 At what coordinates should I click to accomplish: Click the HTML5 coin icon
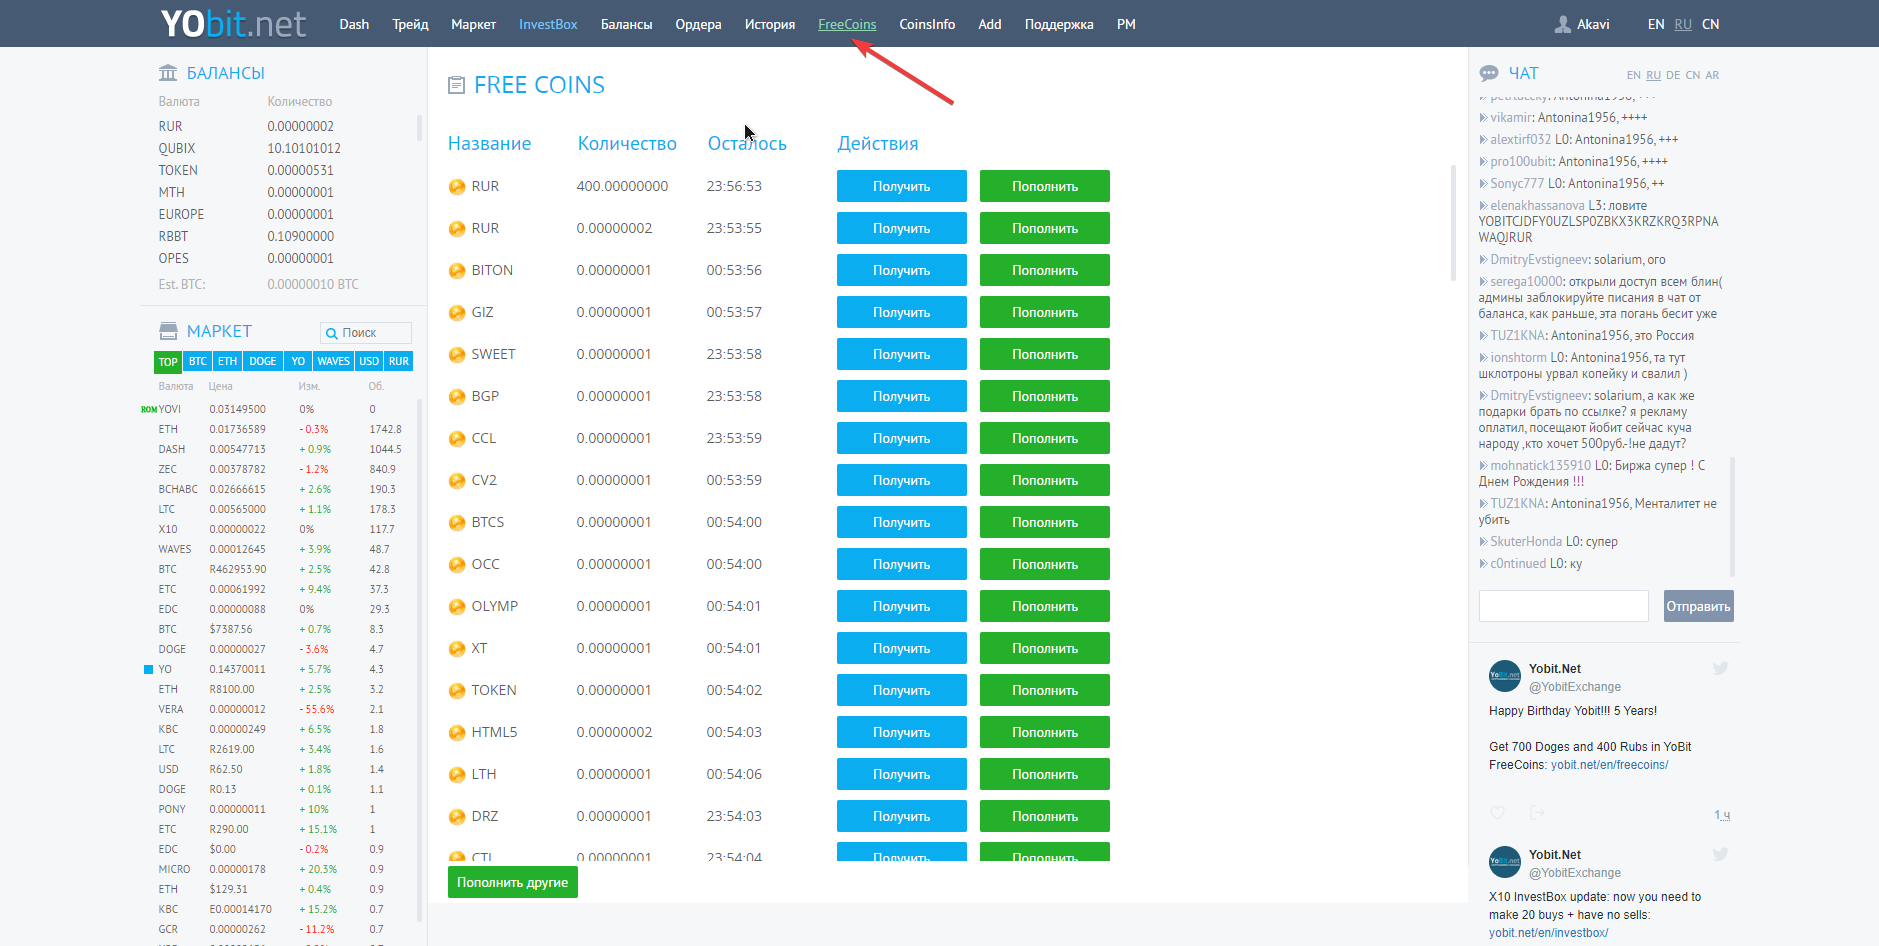[457, 732]
